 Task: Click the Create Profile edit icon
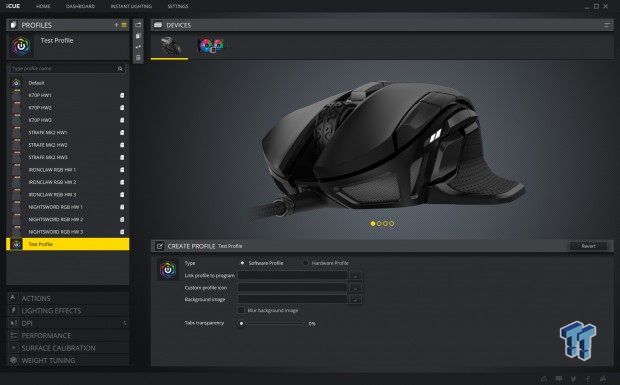(159, 246)
